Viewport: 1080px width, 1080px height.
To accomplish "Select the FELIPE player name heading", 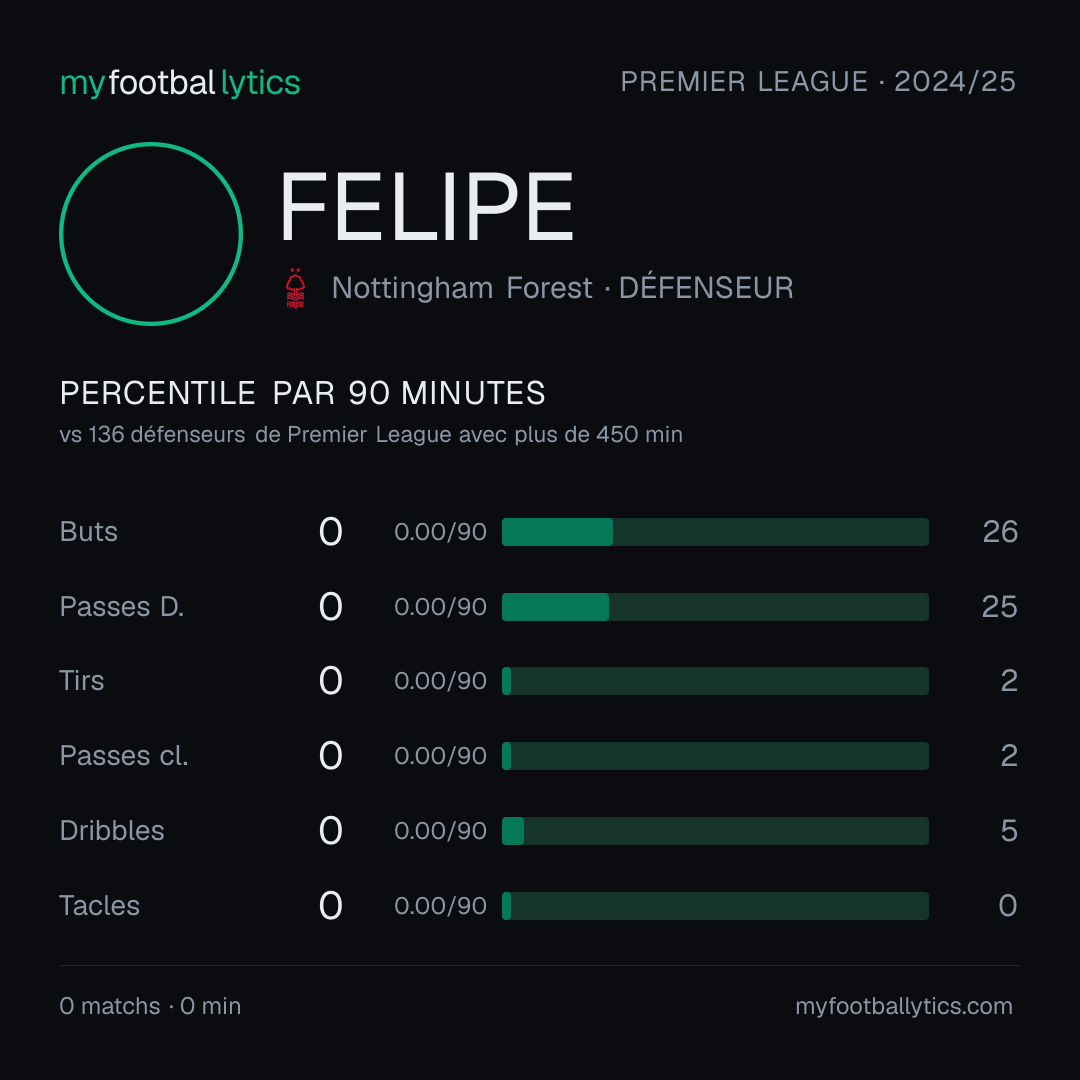I will [x=426, y=207].
